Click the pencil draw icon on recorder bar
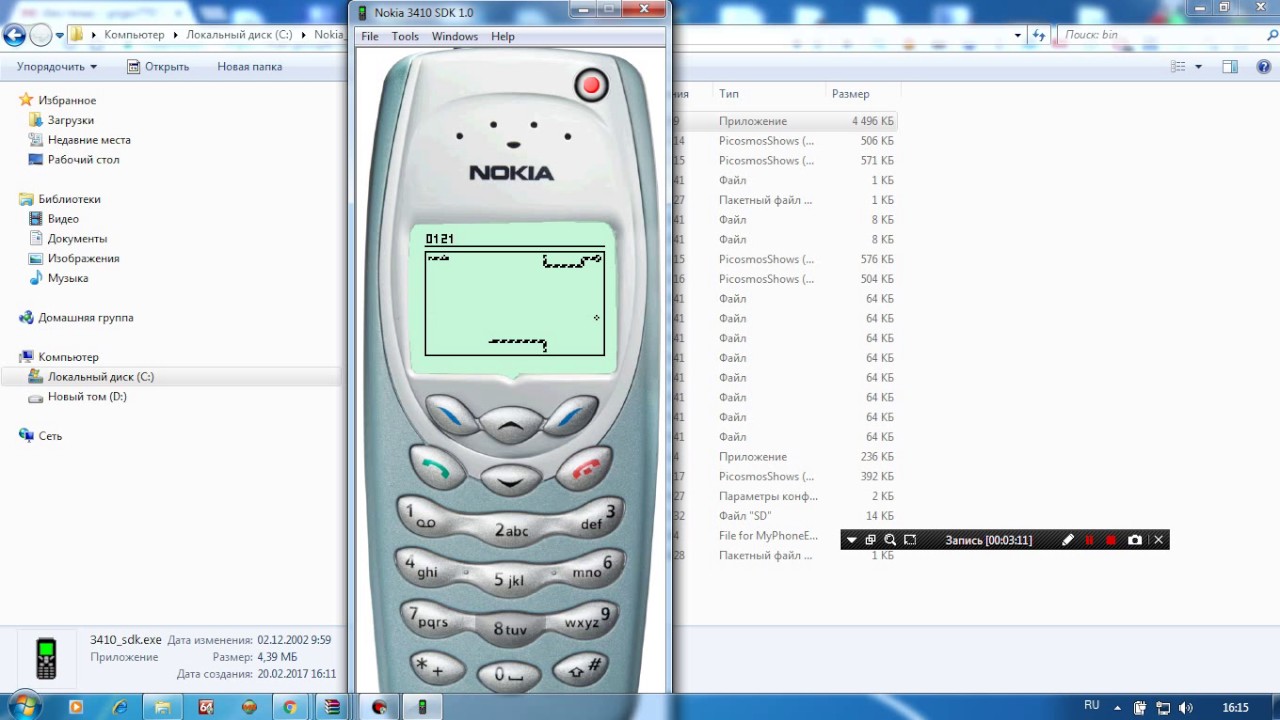The width and height of the screenshot is (1280, 720). [1068, 540]
